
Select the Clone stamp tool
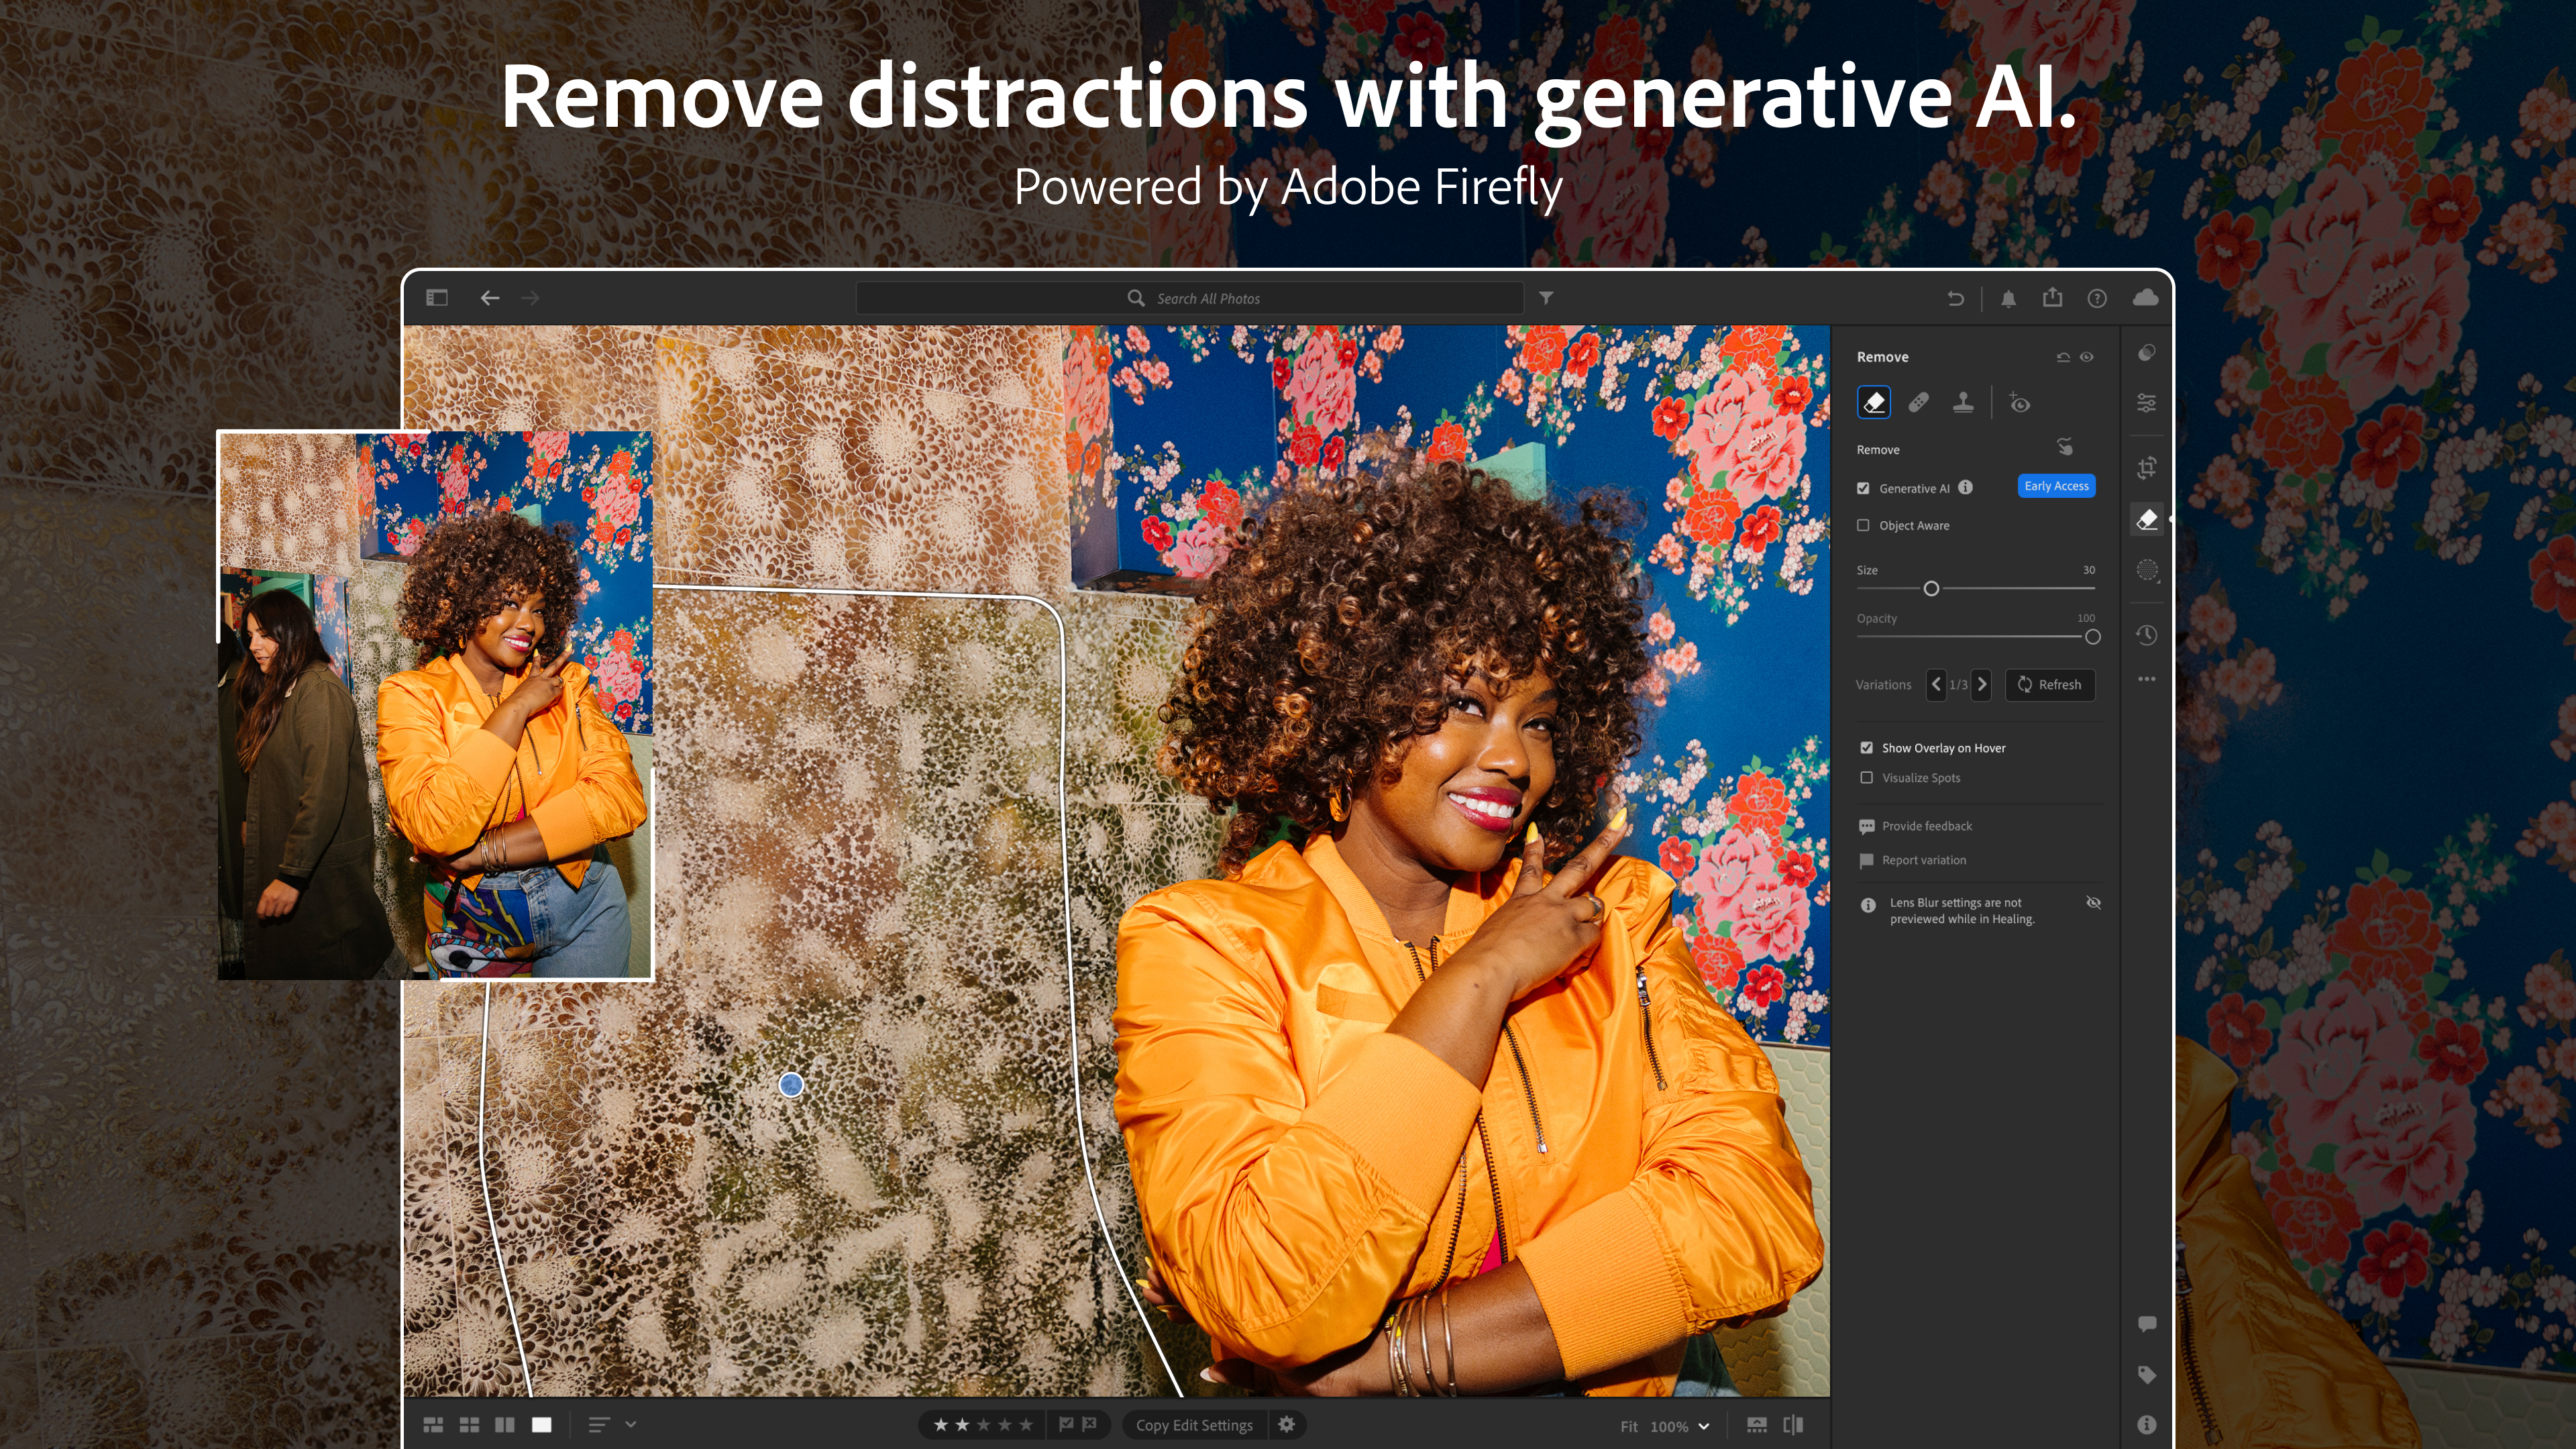coord(1964,402)
